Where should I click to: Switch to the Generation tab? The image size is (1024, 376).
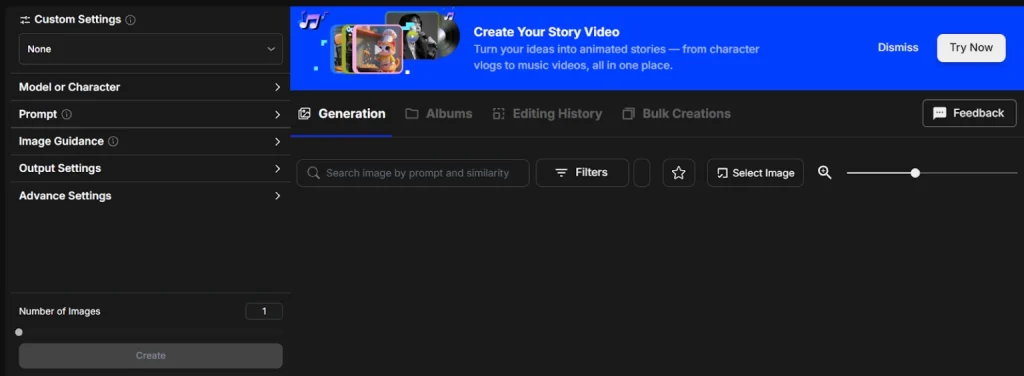pyautogui.click(x=342, y=114)
